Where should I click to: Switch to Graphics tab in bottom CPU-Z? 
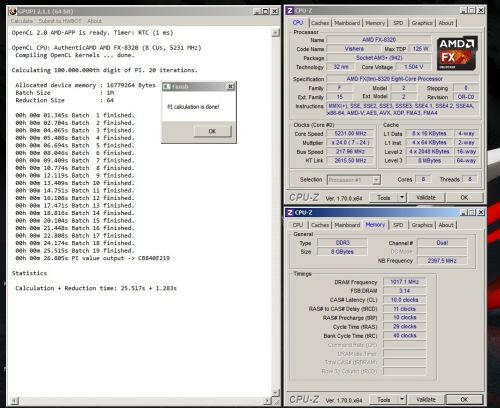click(x=422, y=225)
